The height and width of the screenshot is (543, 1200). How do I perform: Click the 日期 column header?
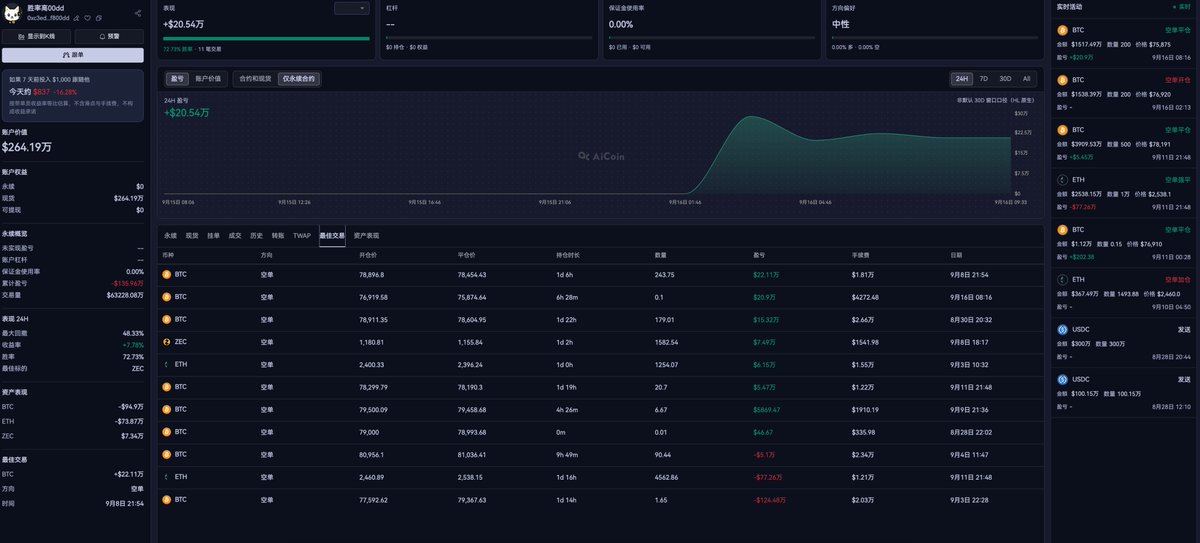957,256
